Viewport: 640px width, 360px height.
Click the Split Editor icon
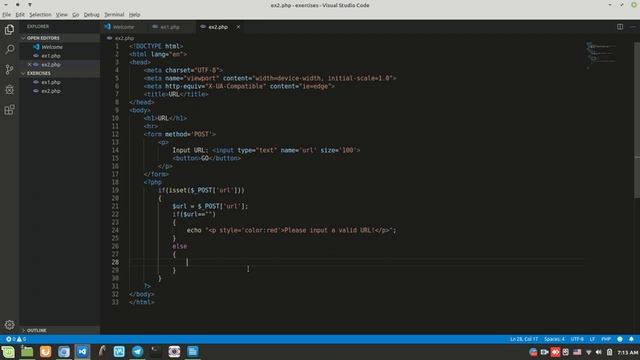tap(620, 27)
